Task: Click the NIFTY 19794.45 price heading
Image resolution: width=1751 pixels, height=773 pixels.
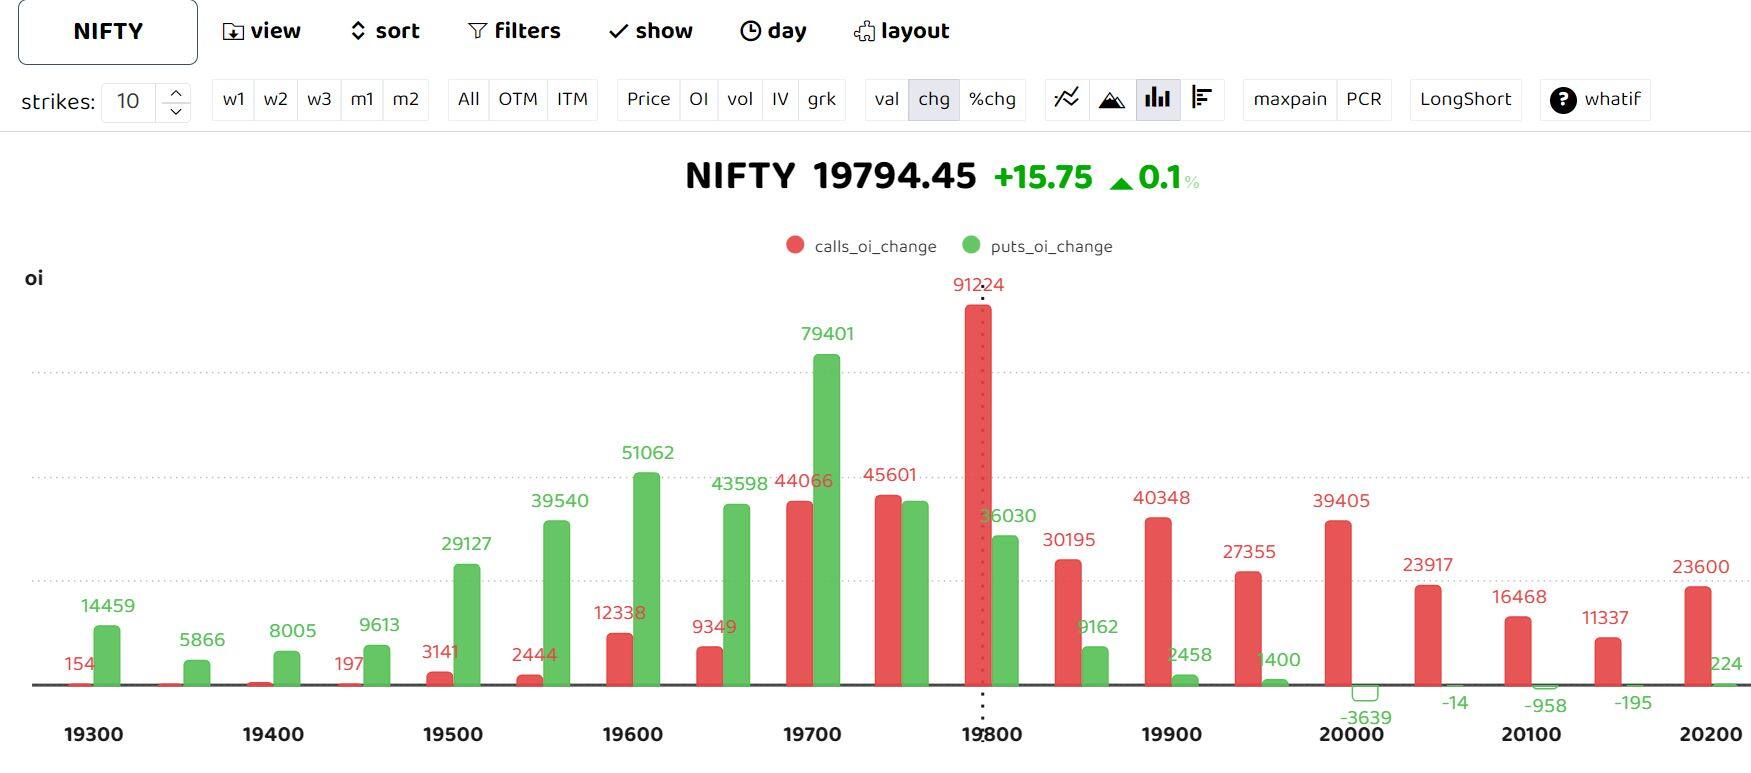Action: point(831,177)
